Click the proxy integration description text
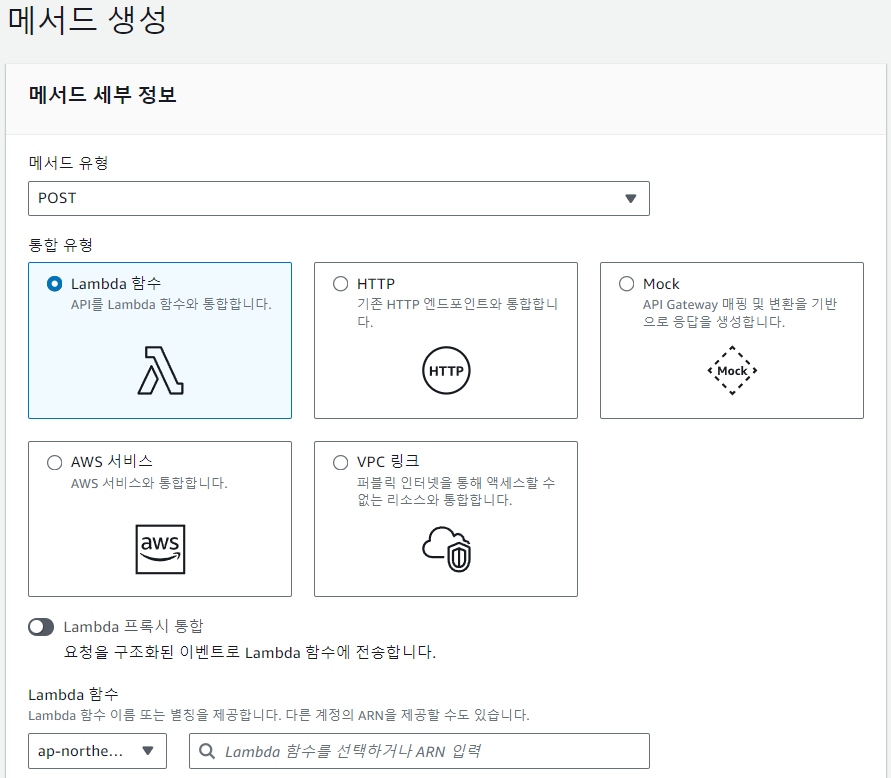891x778 pixels. [249, 652]
